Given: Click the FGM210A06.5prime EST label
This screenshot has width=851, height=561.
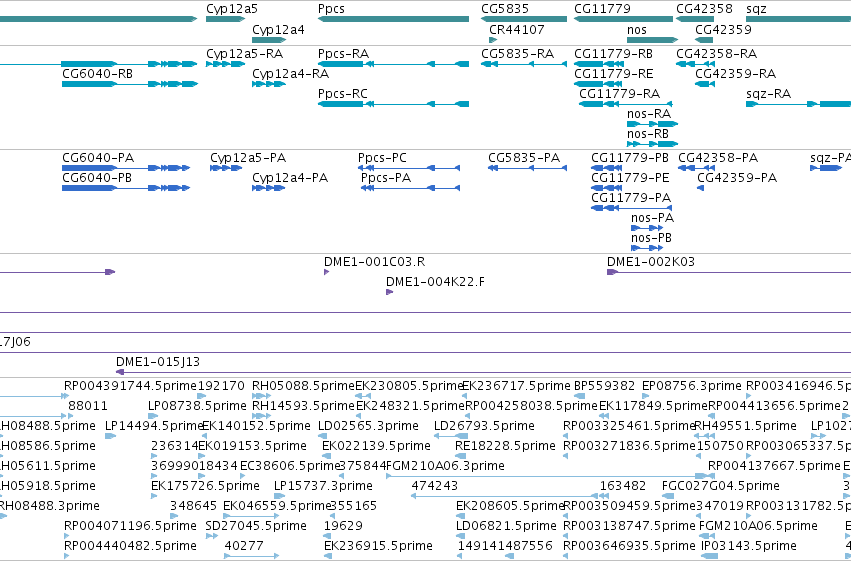Looking at the screenshot, I should click(x=758, y=526).
